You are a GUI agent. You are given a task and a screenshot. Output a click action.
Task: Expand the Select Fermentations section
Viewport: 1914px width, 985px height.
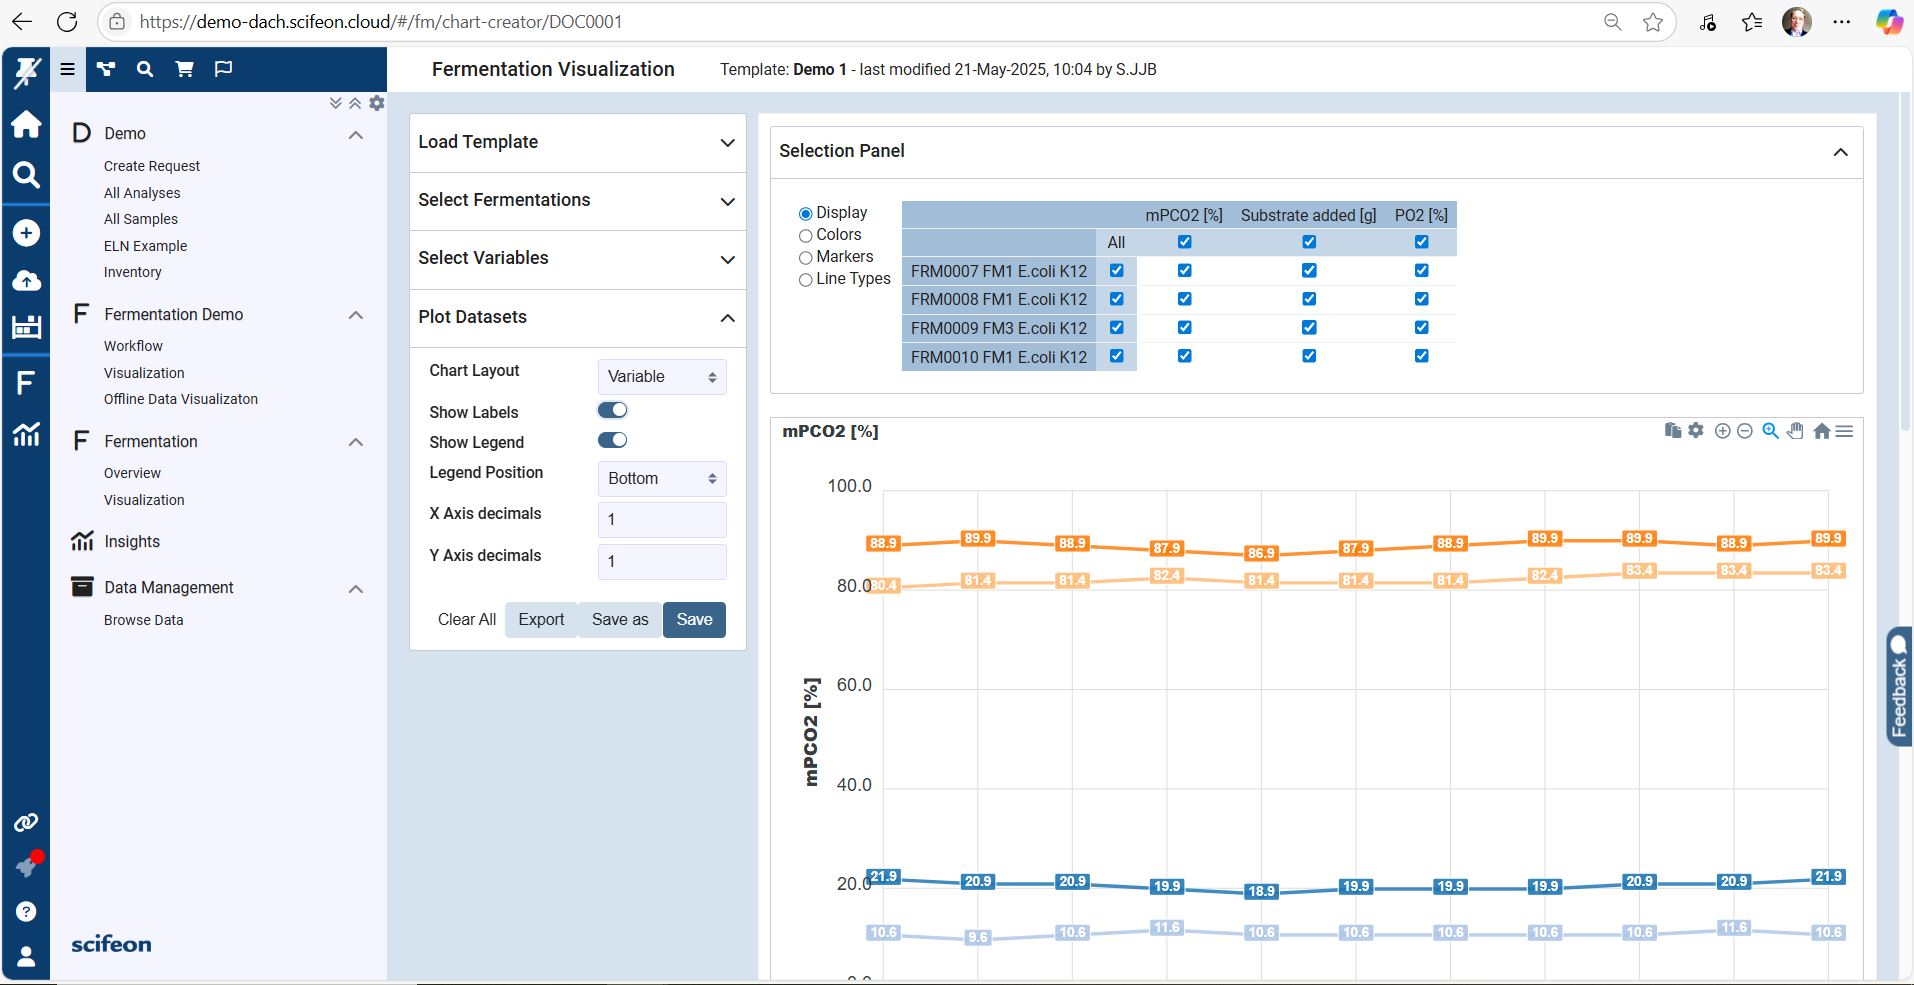point(577,201)
